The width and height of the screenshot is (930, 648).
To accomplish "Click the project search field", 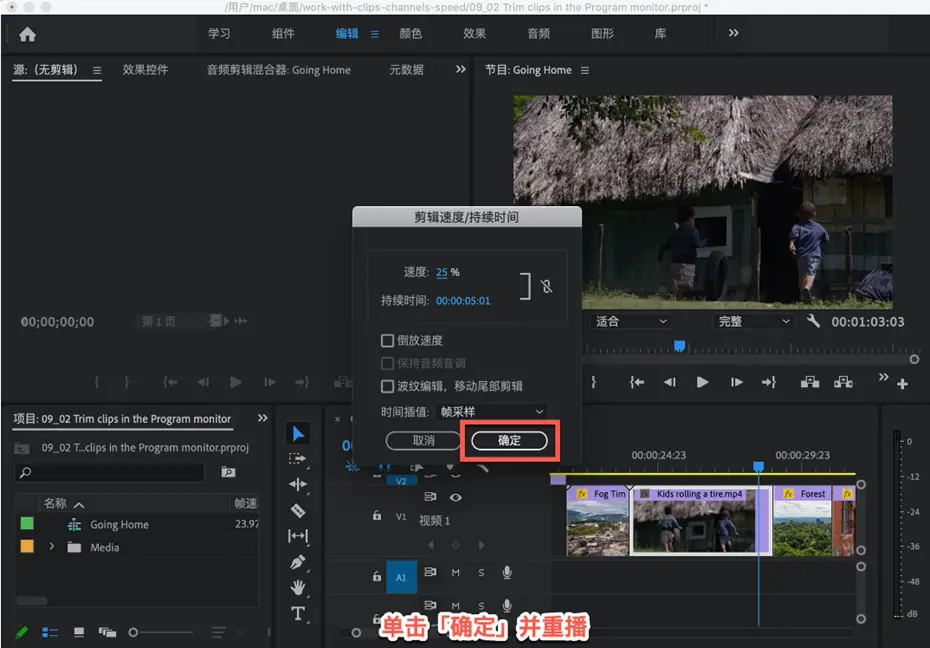I will [x=110, y=473].
